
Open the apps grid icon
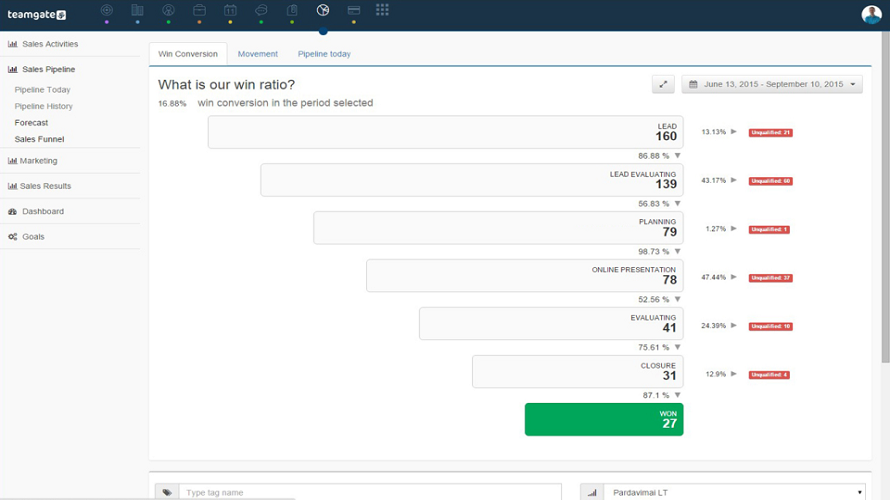tap(382, 10)
